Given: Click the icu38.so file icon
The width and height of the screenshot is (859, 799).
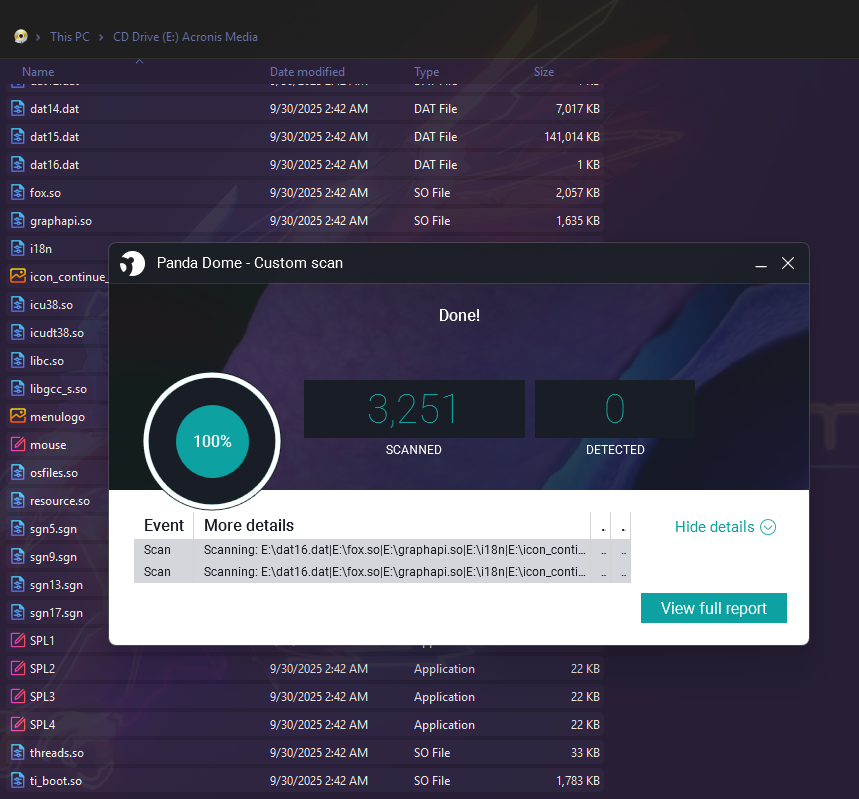Looking at the screenshot, I should (18, 304).
